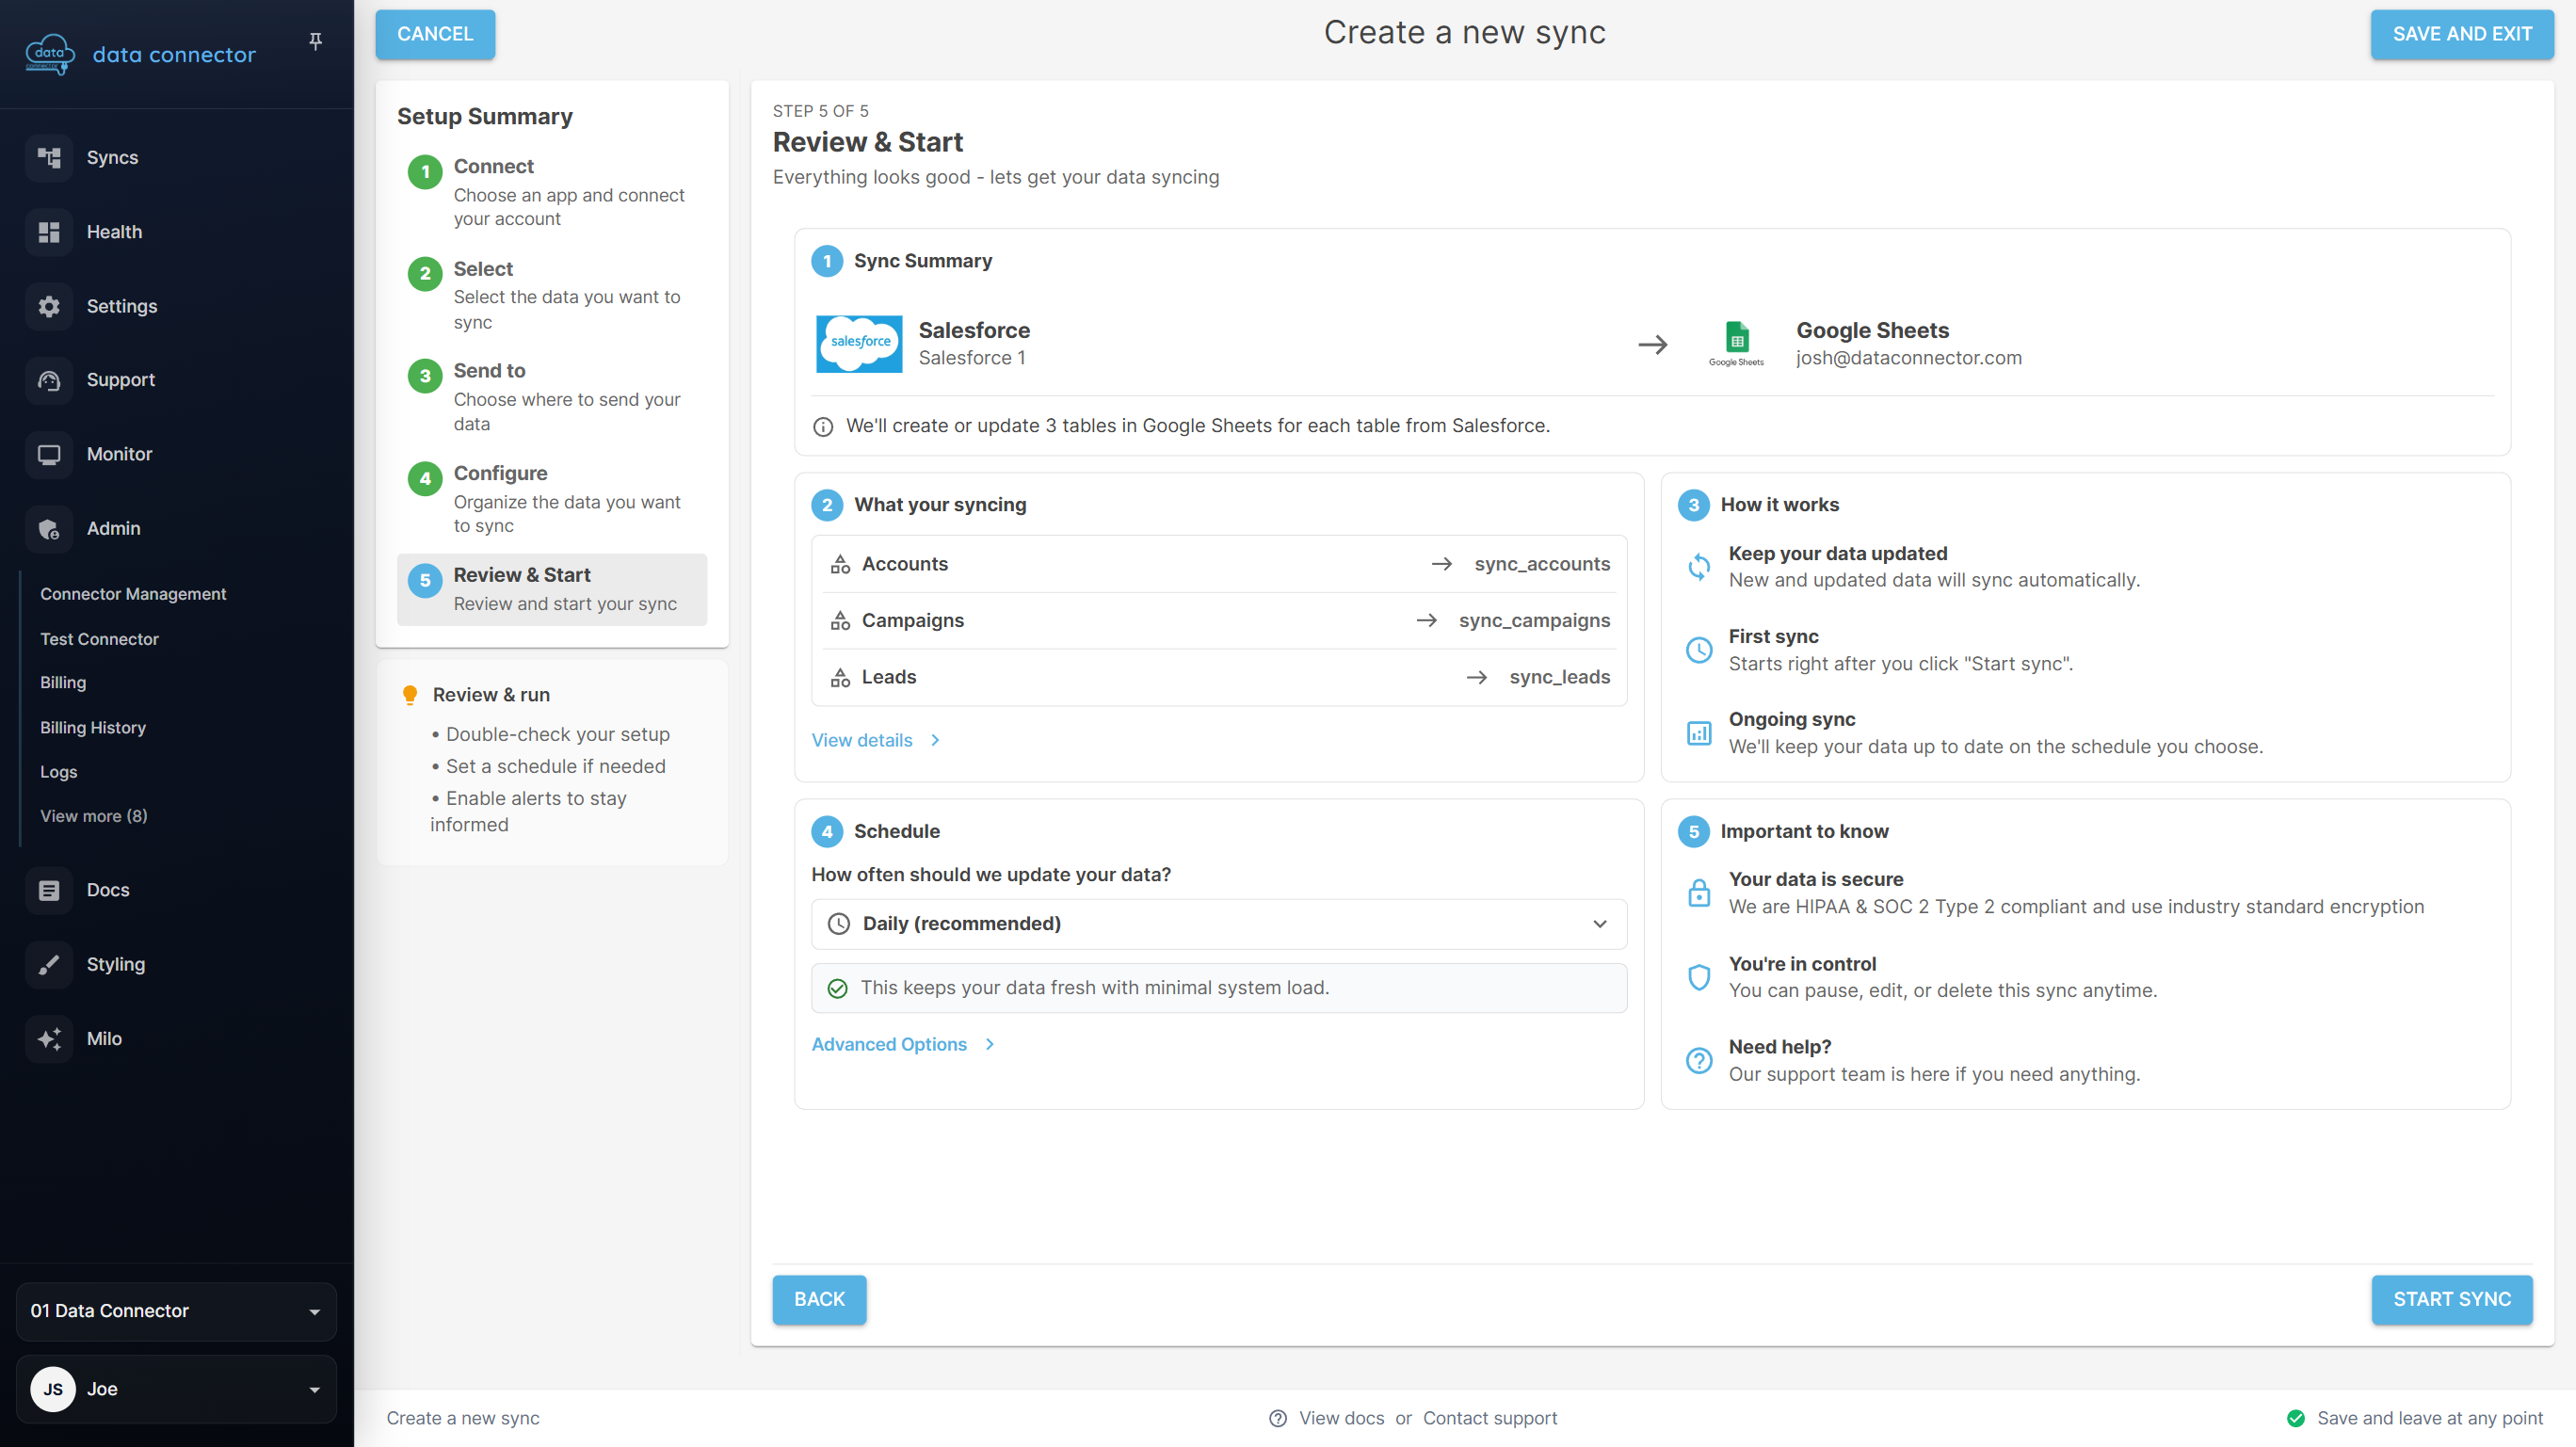The height and width of the screenshot is (1447, 2576).
Task: Go to step 4 Configure in summary
Action: pyautogui.click(x=552, y=499)
